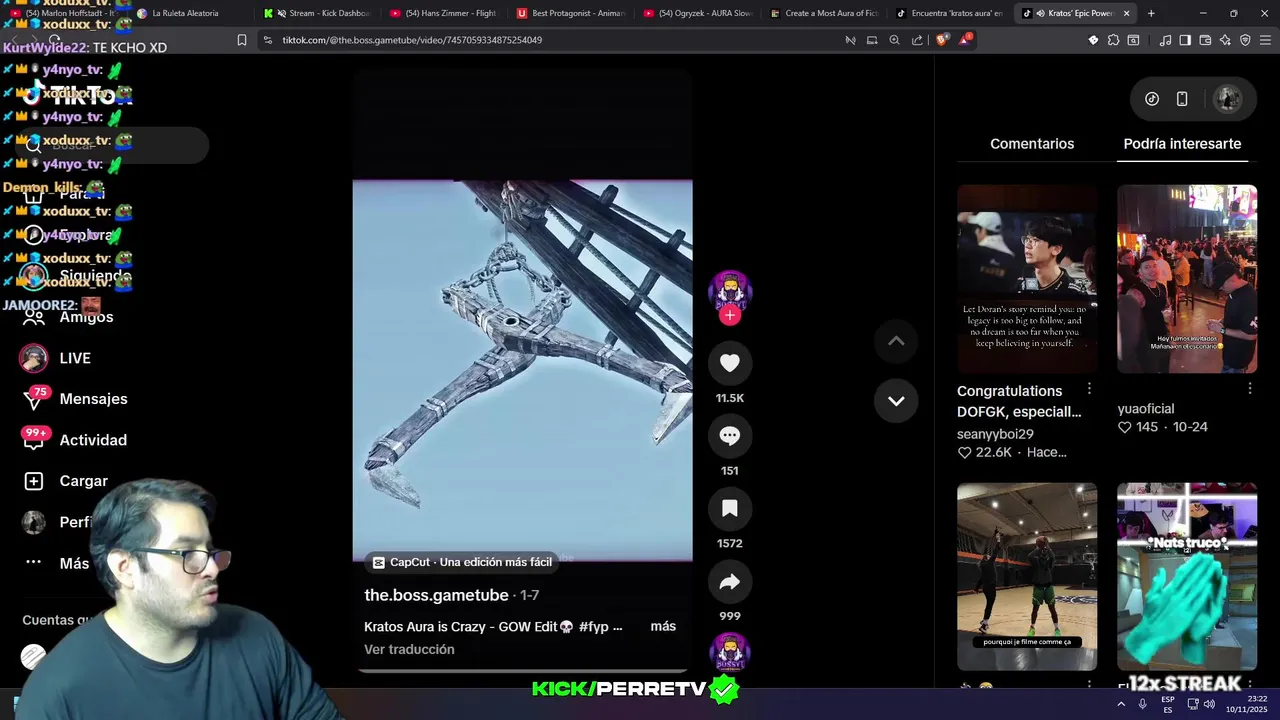Open options for Congratulations DOFGK video
Viewport: 1280px width, 720px height.
click(1089, 388)
